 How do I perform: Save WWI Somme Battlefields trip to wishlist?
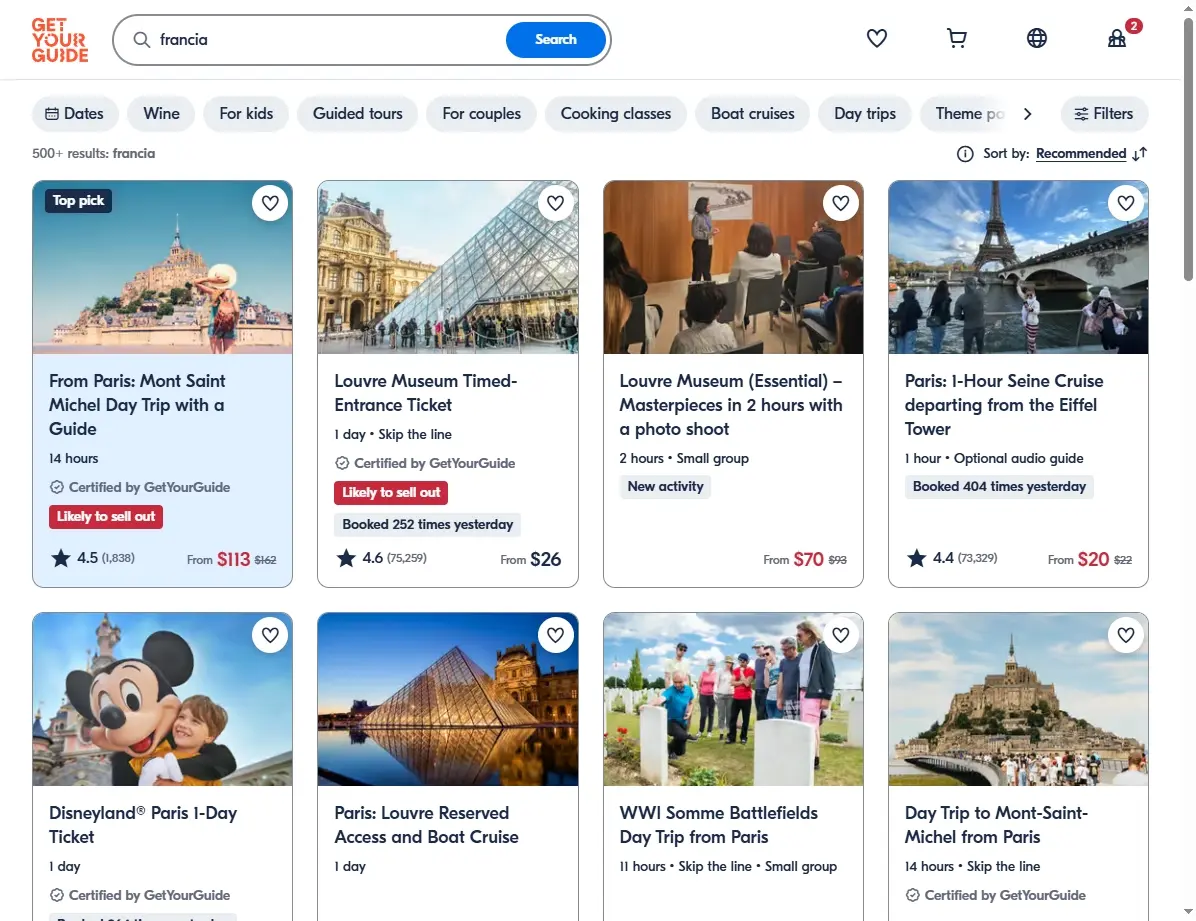(x=841, y=635)
